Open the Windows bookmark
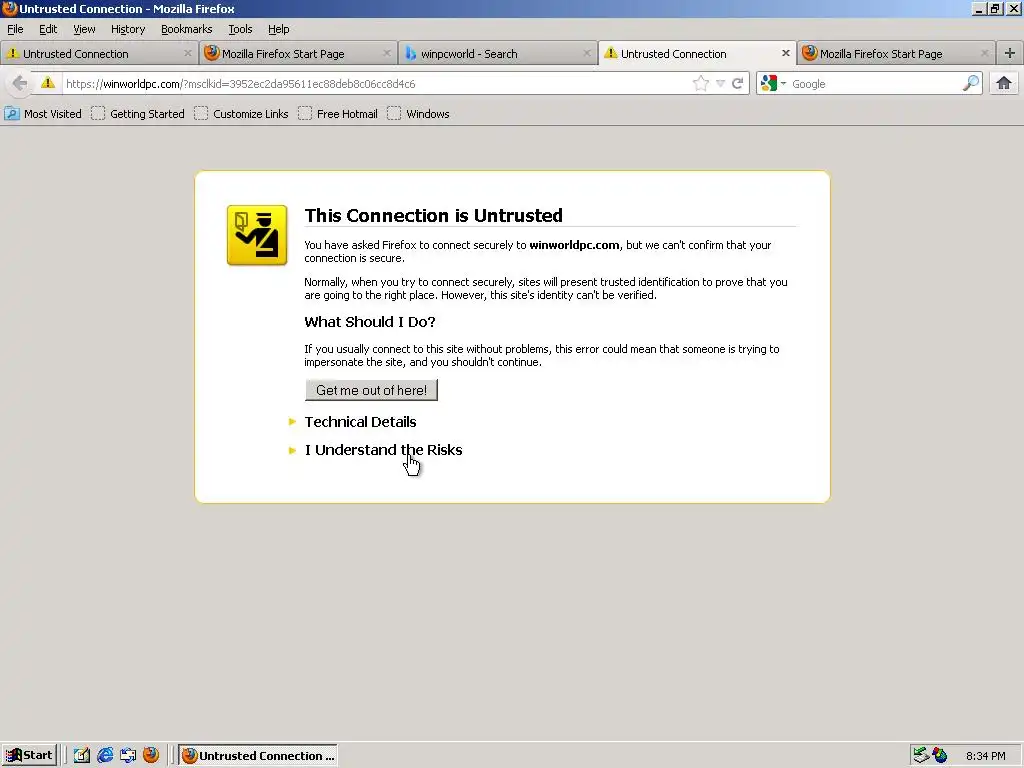This screenshot has height=768, width=1024. pyautogui.click(x=418, y=114)
